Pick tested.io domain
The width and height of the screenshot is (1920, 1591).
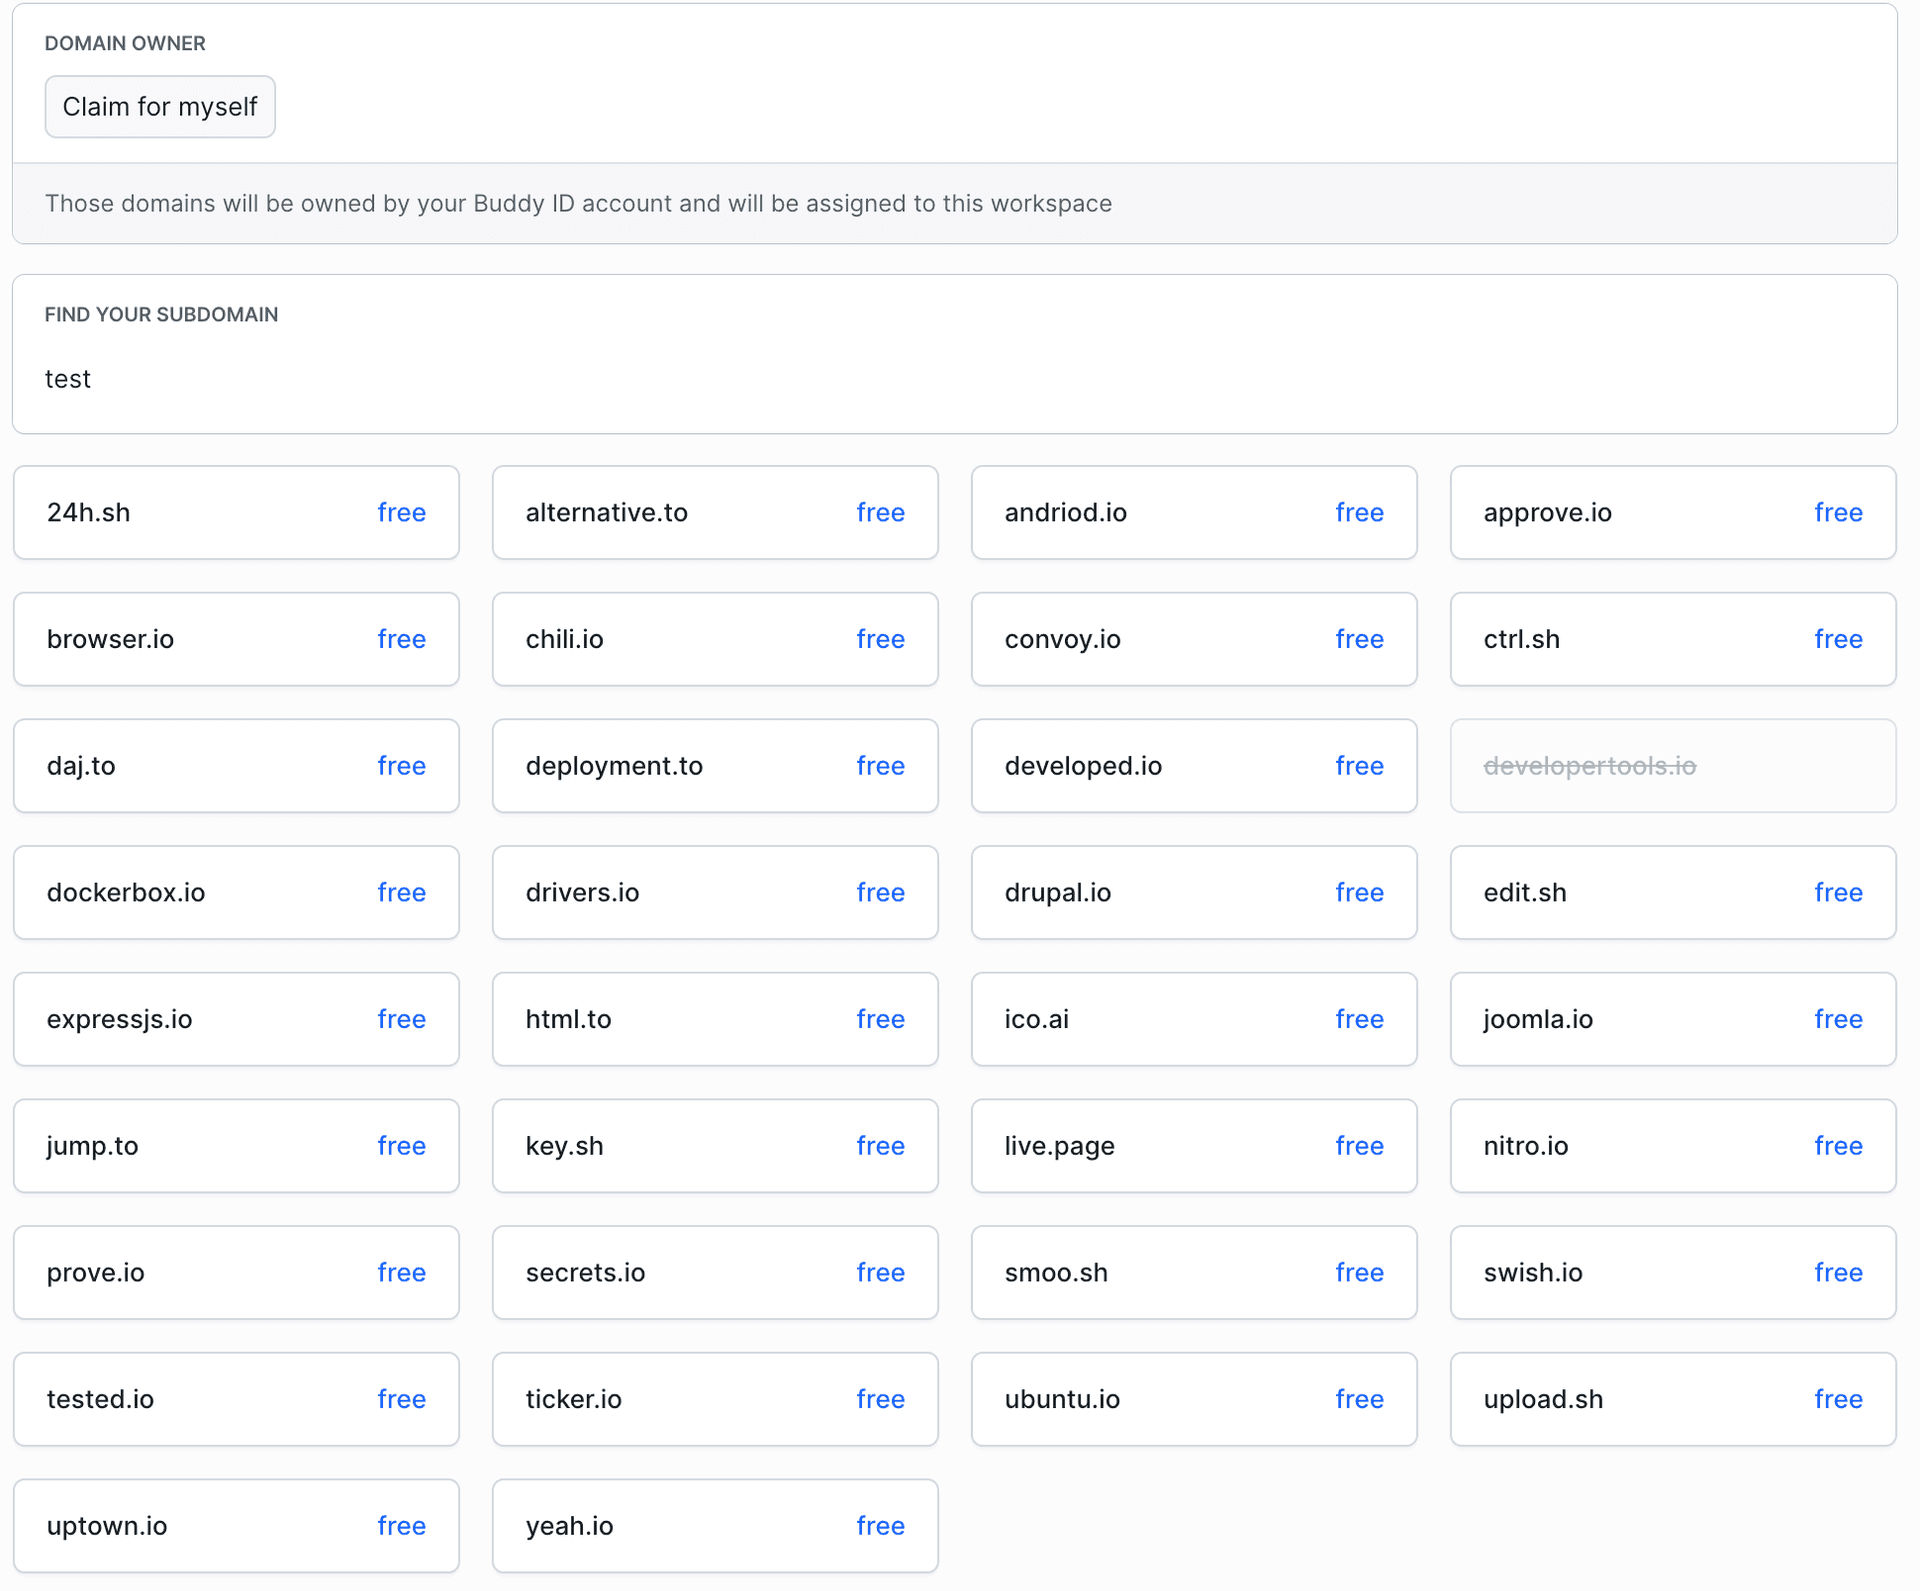pyautogui.click(x=236, y=1399)
